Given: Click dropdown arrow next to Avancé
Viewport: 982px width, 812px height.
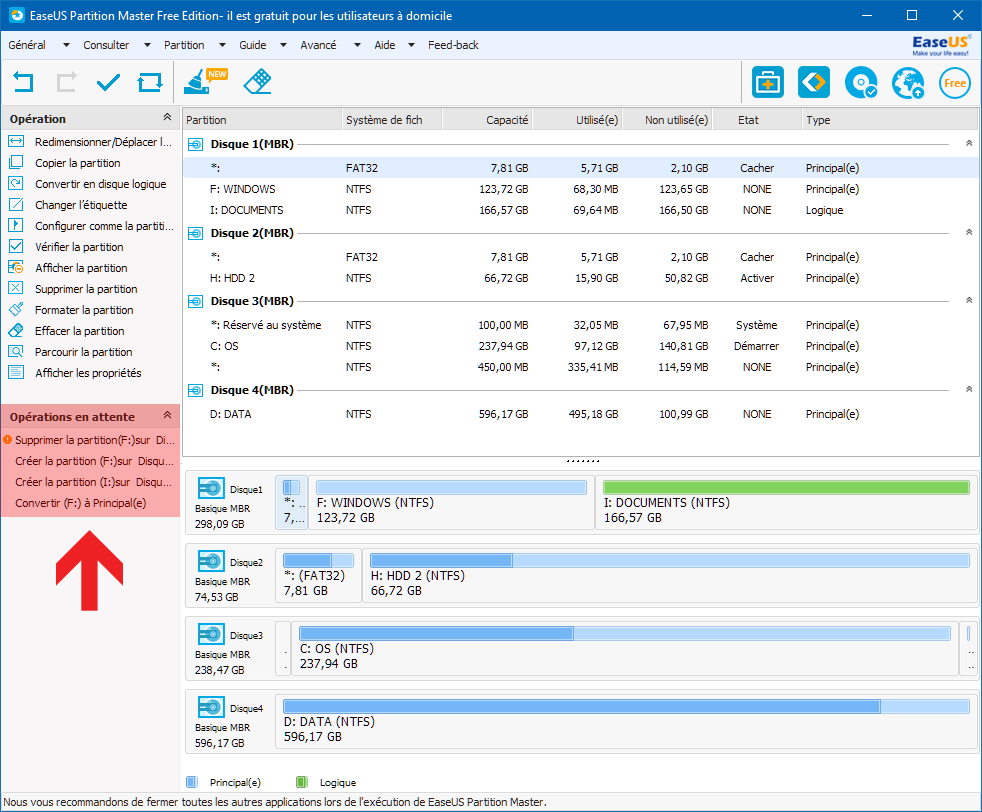Looking at the screenshot, I should click(x=357, y=45).
